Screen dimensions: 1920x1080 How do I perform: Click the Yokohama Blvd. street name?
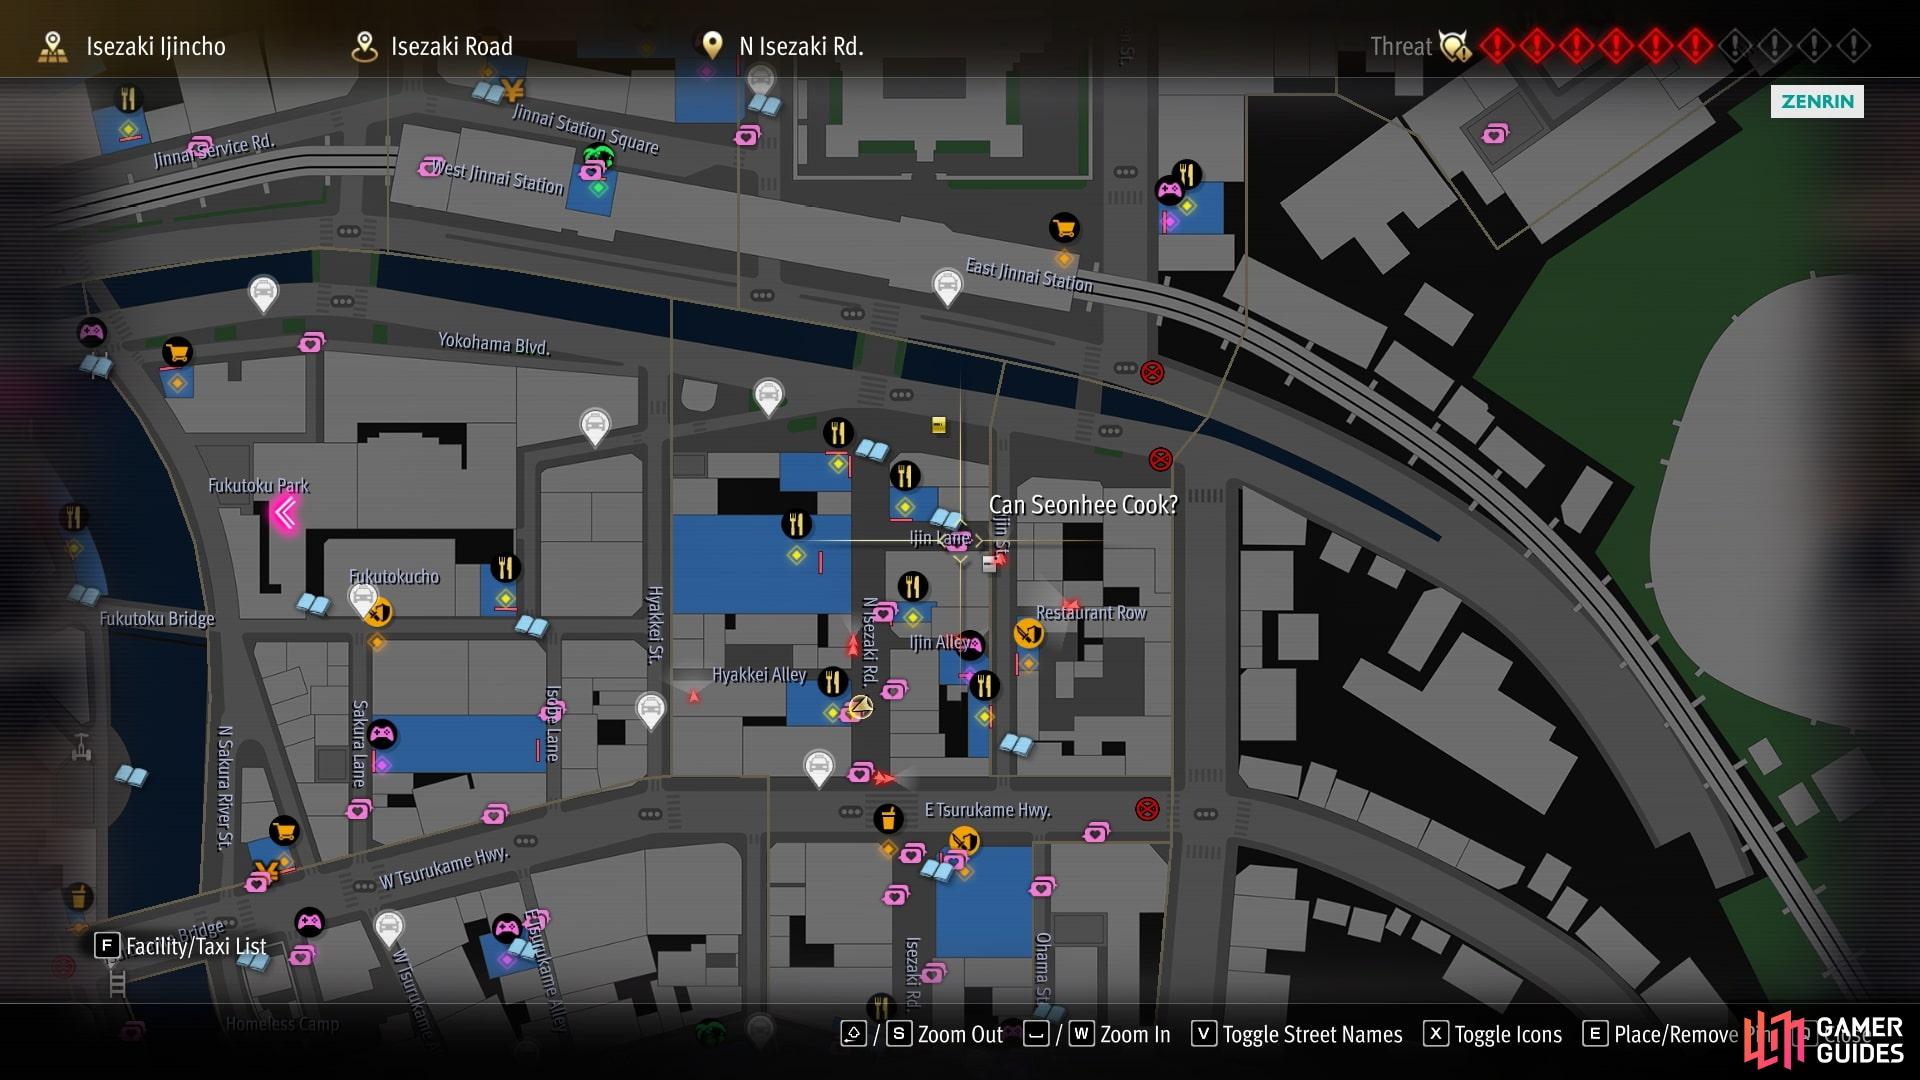pyautogui.click(x=494, y=343)
